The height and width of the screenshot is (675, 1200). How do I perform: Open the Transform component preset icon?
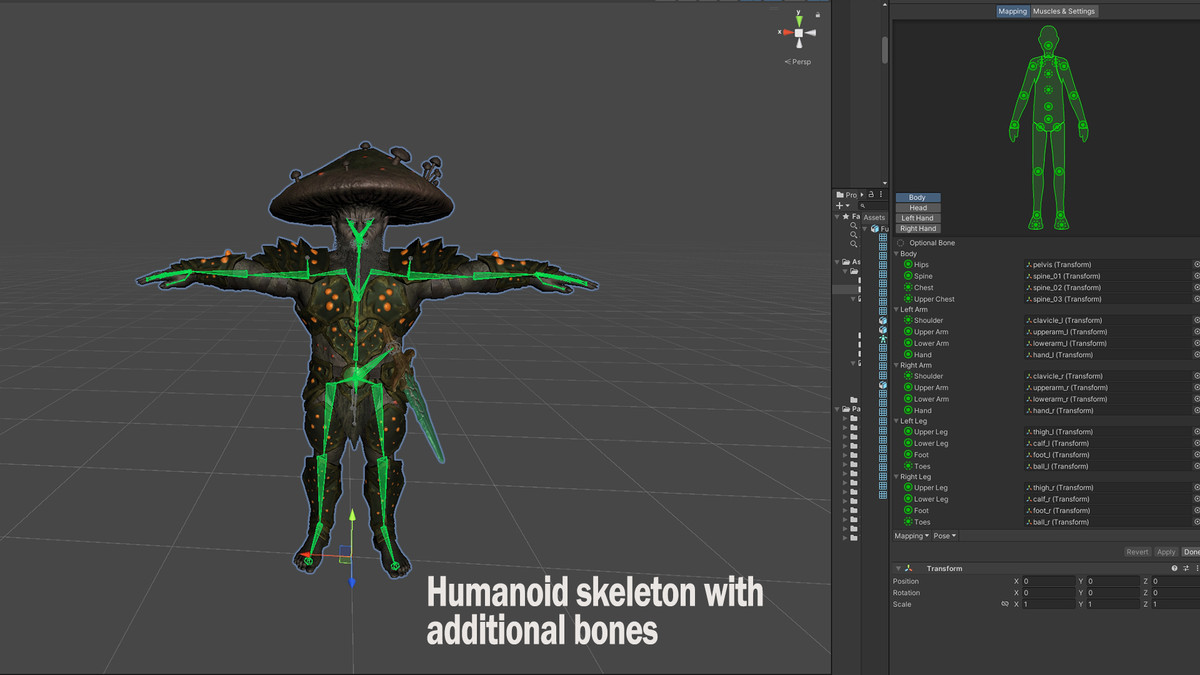tap(1187, 568)
